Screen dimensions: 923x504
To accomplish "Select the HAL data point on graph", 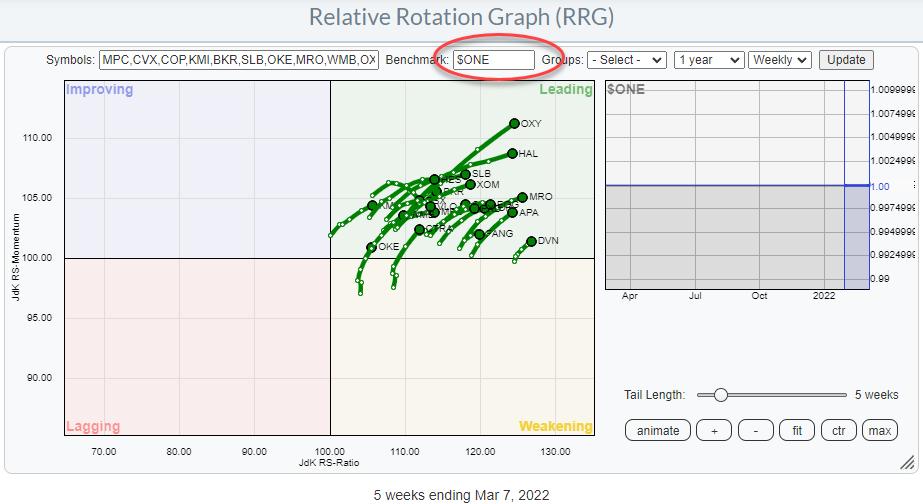I will tap(512, 154).
